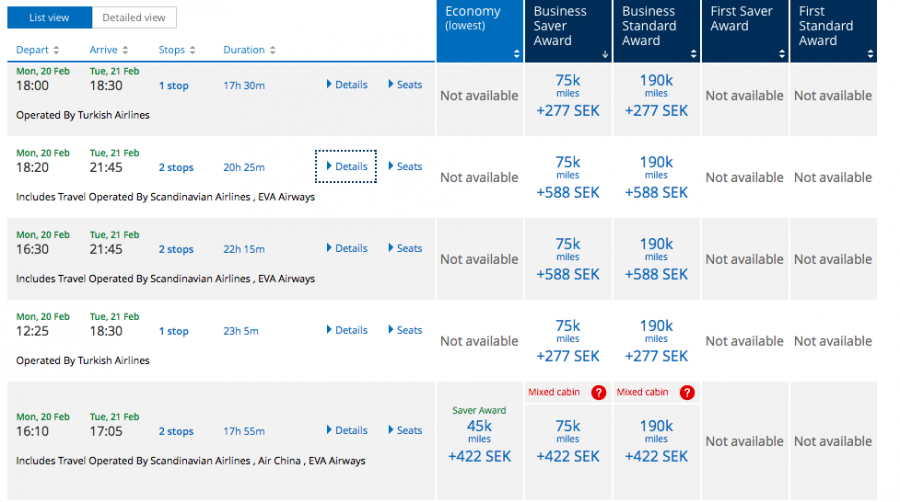This screenshot has height=502, width=900.
Task: Expand Details for 18:20 departure flight
Action: pyautogui.click(x=347, y=167)
